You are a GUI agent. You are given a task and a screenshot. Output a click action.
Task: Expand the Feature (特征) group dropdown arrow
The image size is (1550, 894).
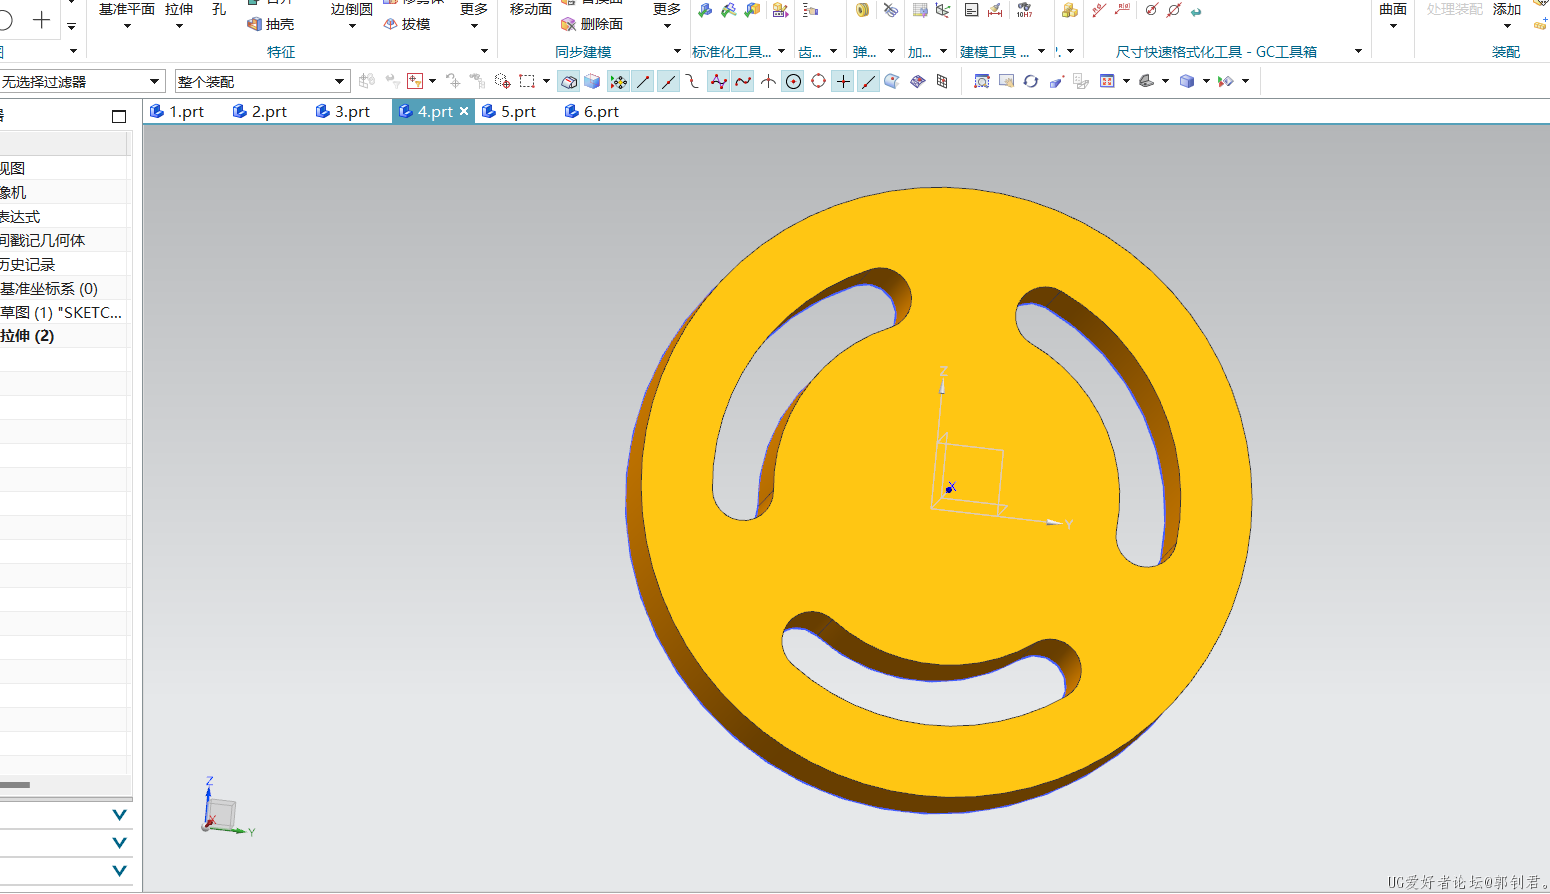(x=484, y=51)
